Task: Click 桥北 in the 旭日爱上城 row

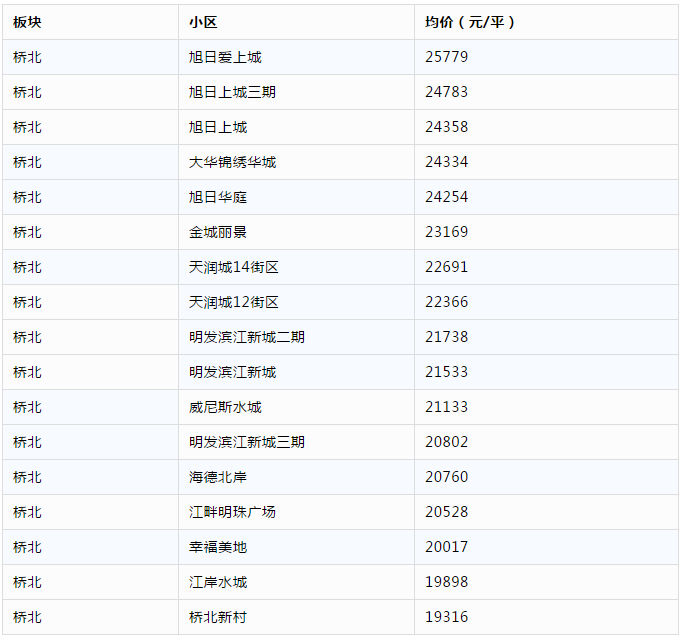Action: [x=27, y=57]
